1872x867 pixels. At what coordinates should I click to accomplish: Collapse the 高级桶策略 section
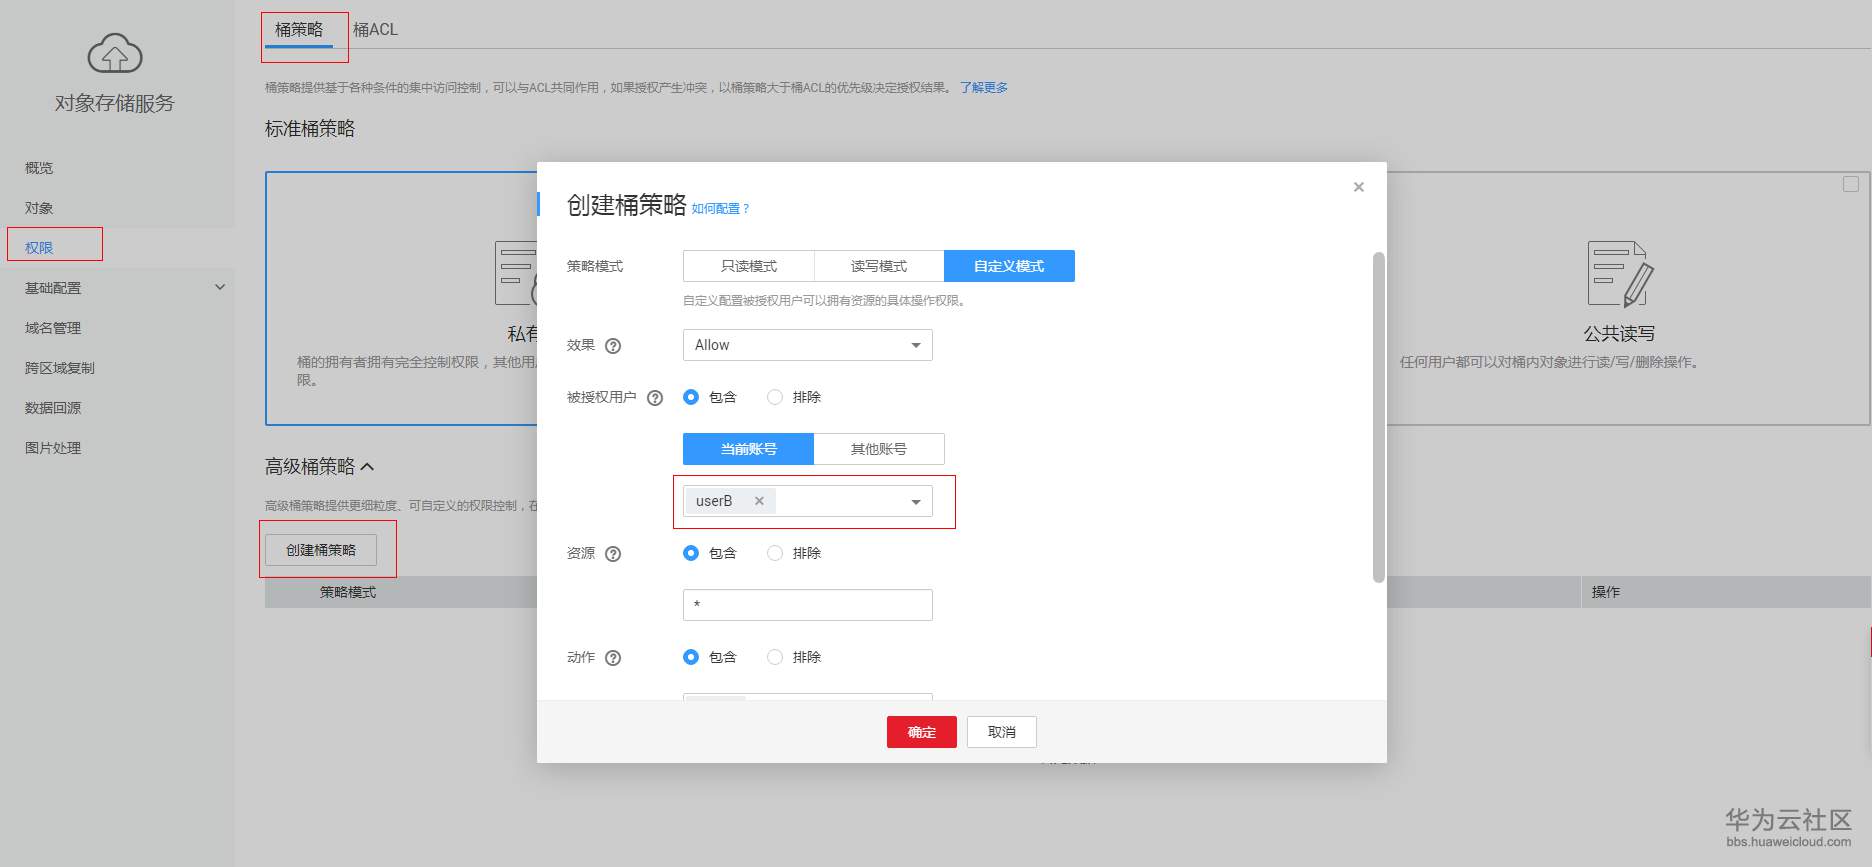pos(367,467)
